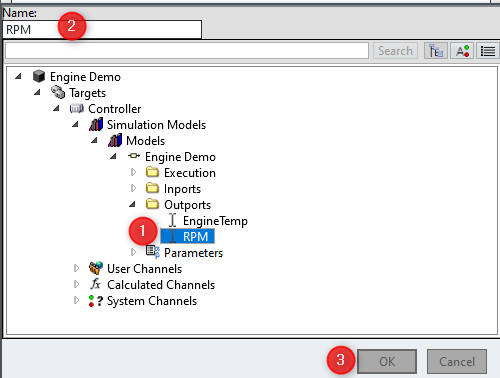
Task: Select the Calculated Channels label
Action: pos(161,285)
